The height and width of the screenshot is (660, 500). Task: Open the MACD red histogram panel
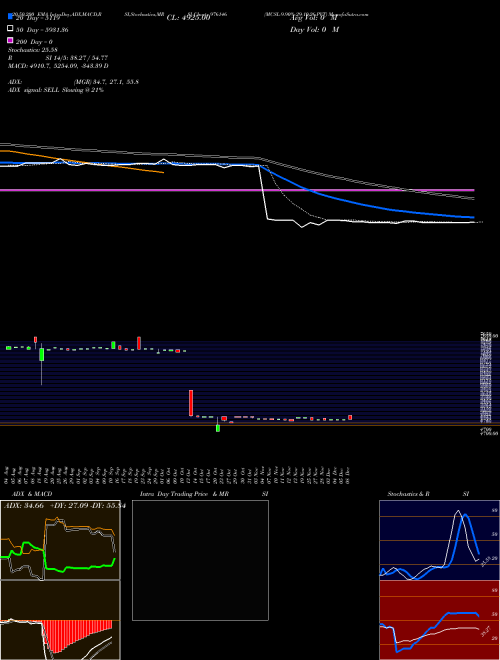[x=60, y=620]
